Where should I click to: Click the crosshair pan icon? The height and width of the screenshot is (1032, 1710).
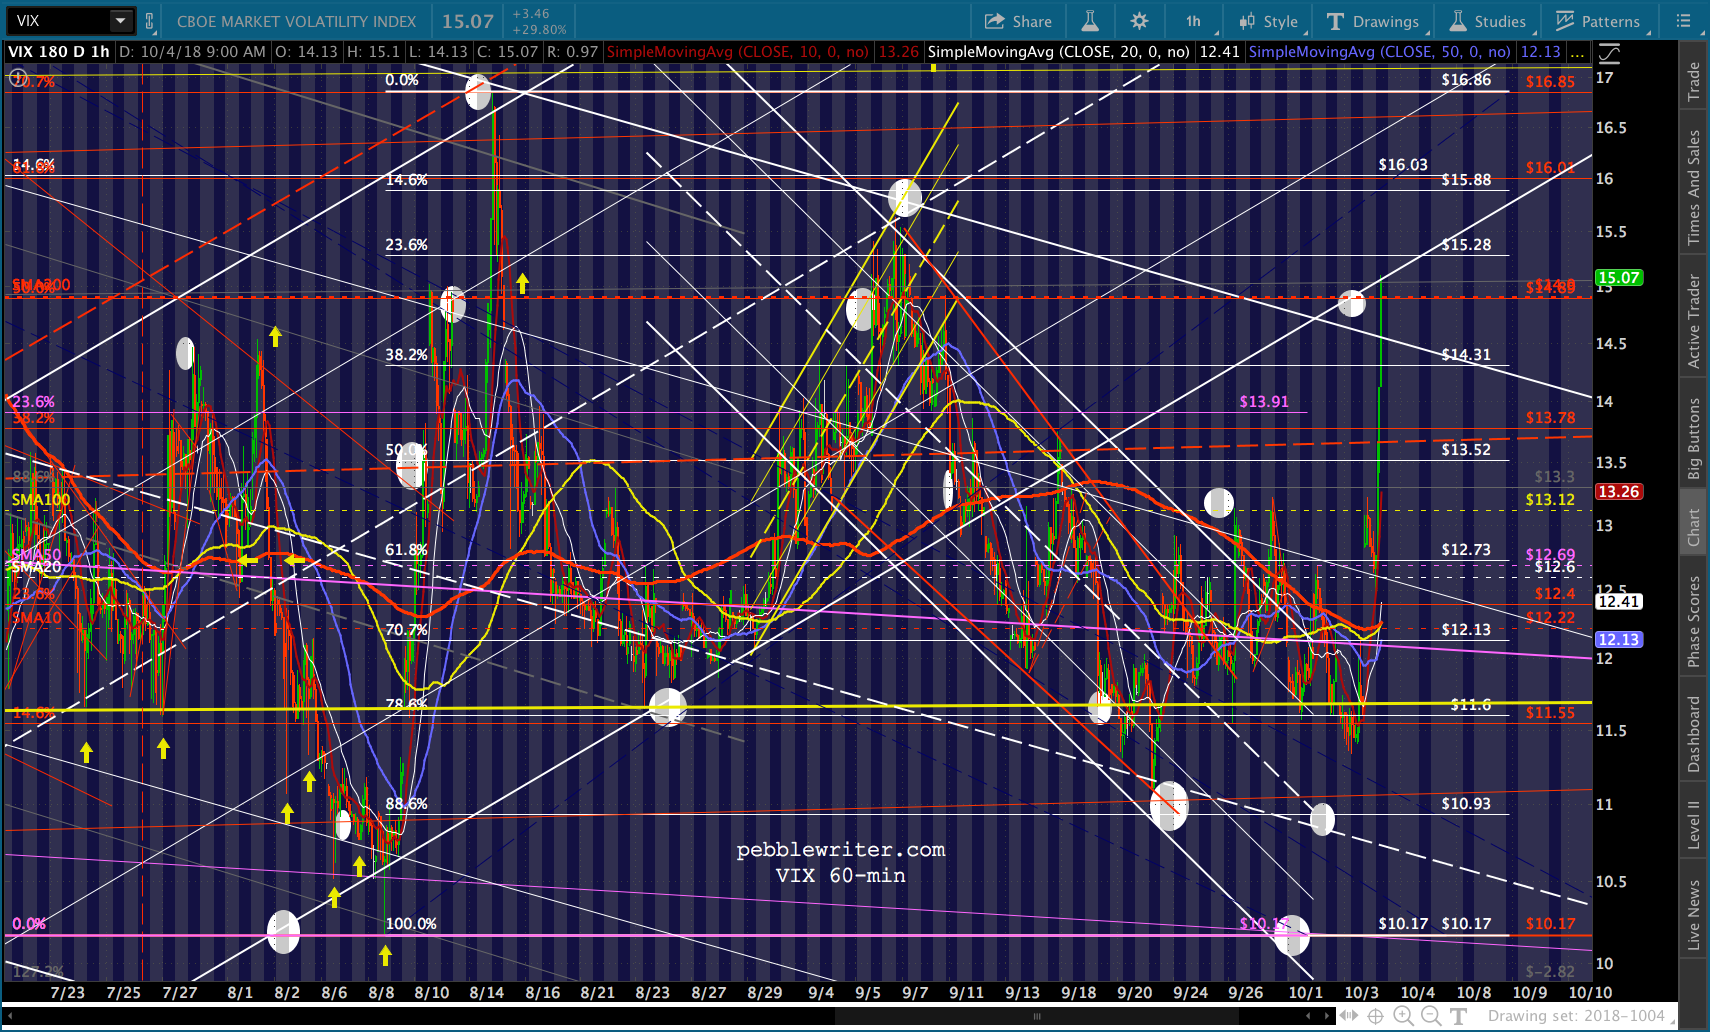1376,1016
